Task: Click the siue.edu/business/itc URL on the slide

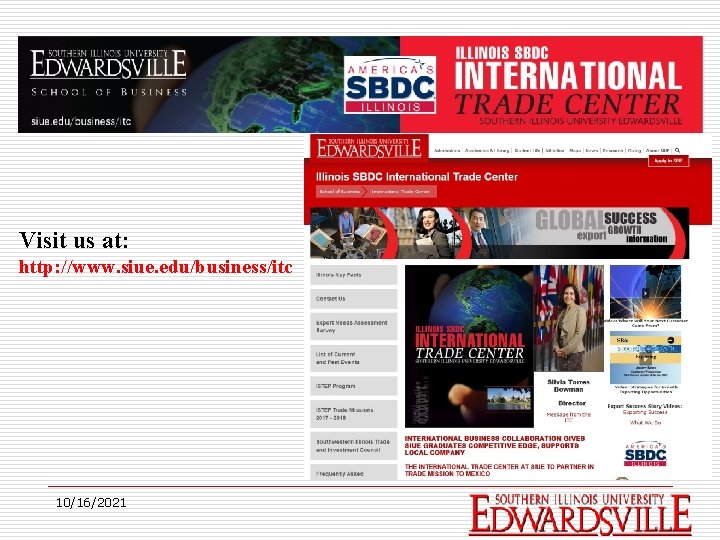Action: (x=155, y=267)
